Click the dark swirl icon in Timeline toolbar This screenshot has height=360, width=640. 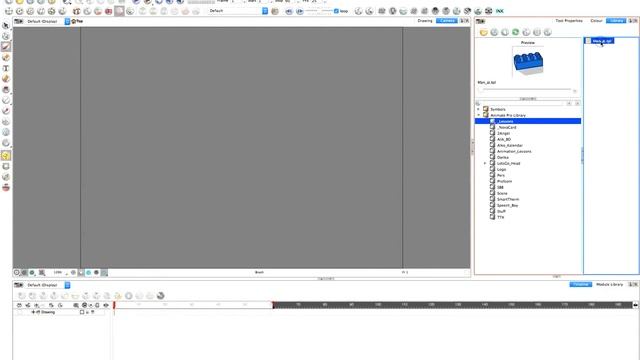tap(161, 296)
